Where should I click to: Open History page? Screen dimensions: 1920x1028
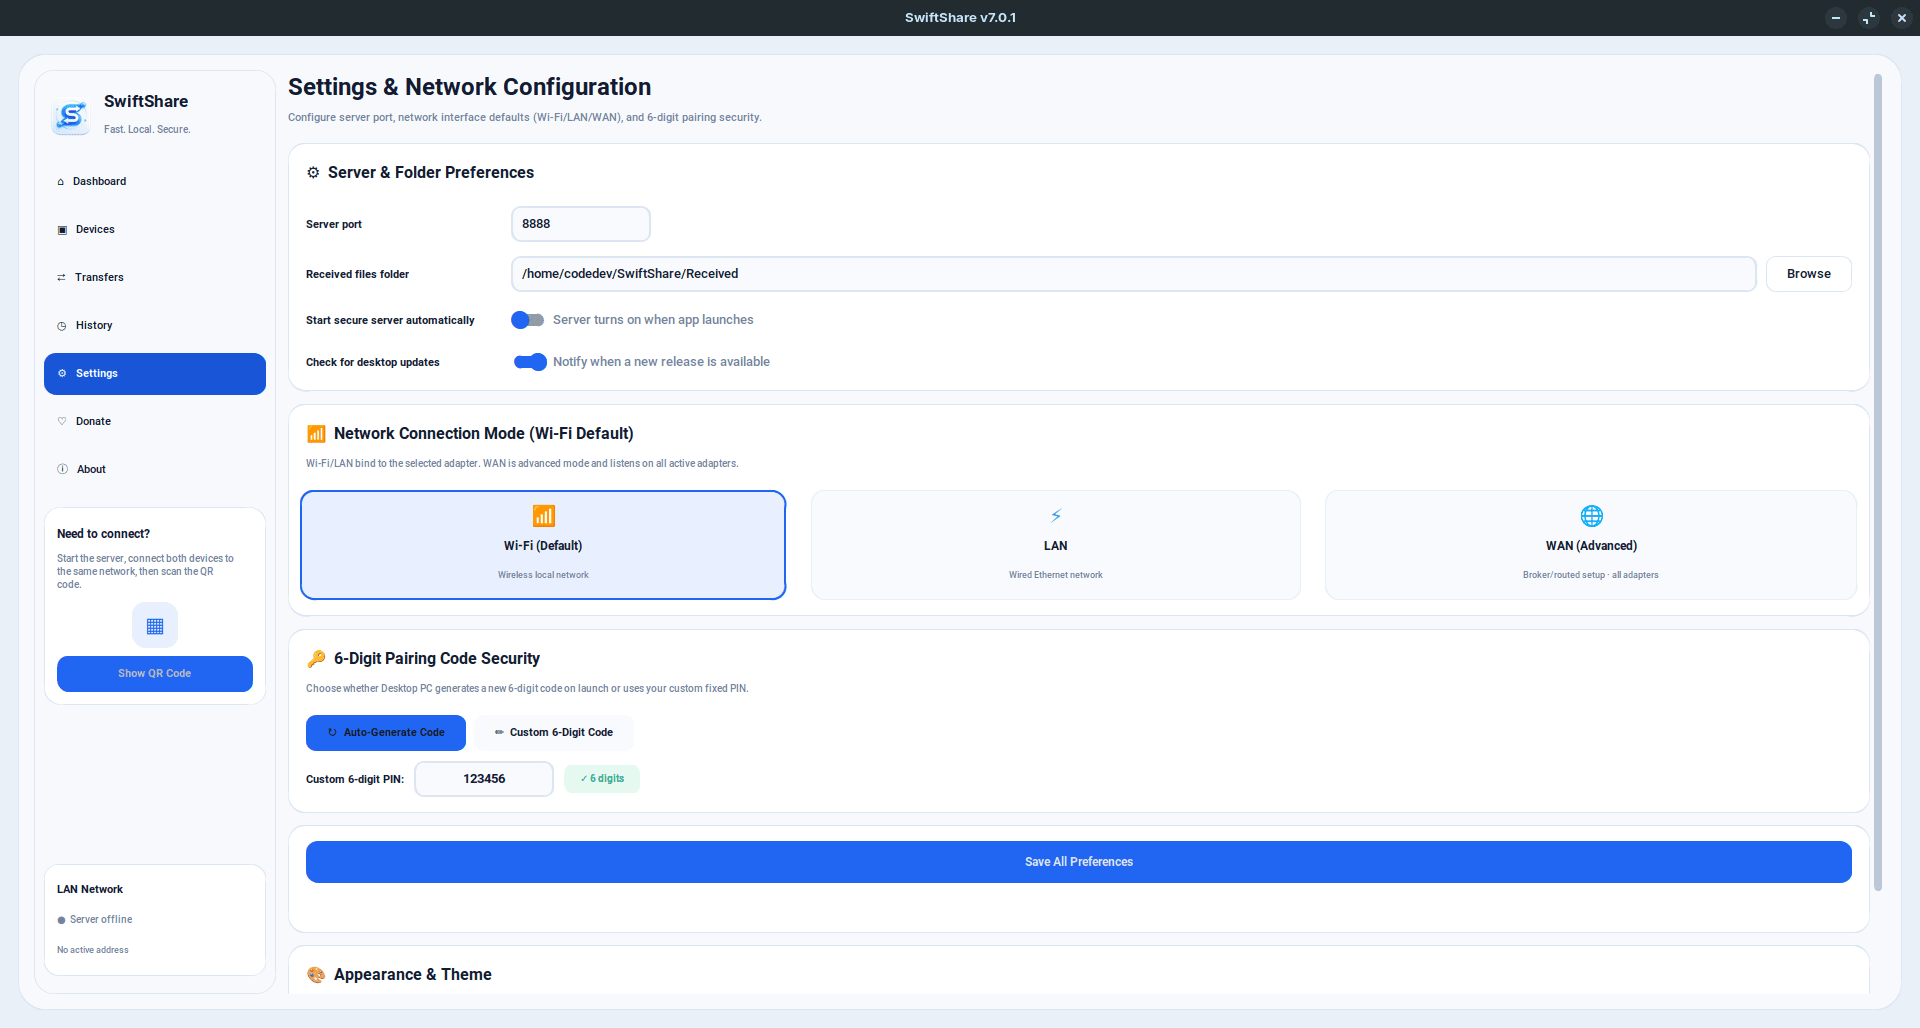point(155,326)
